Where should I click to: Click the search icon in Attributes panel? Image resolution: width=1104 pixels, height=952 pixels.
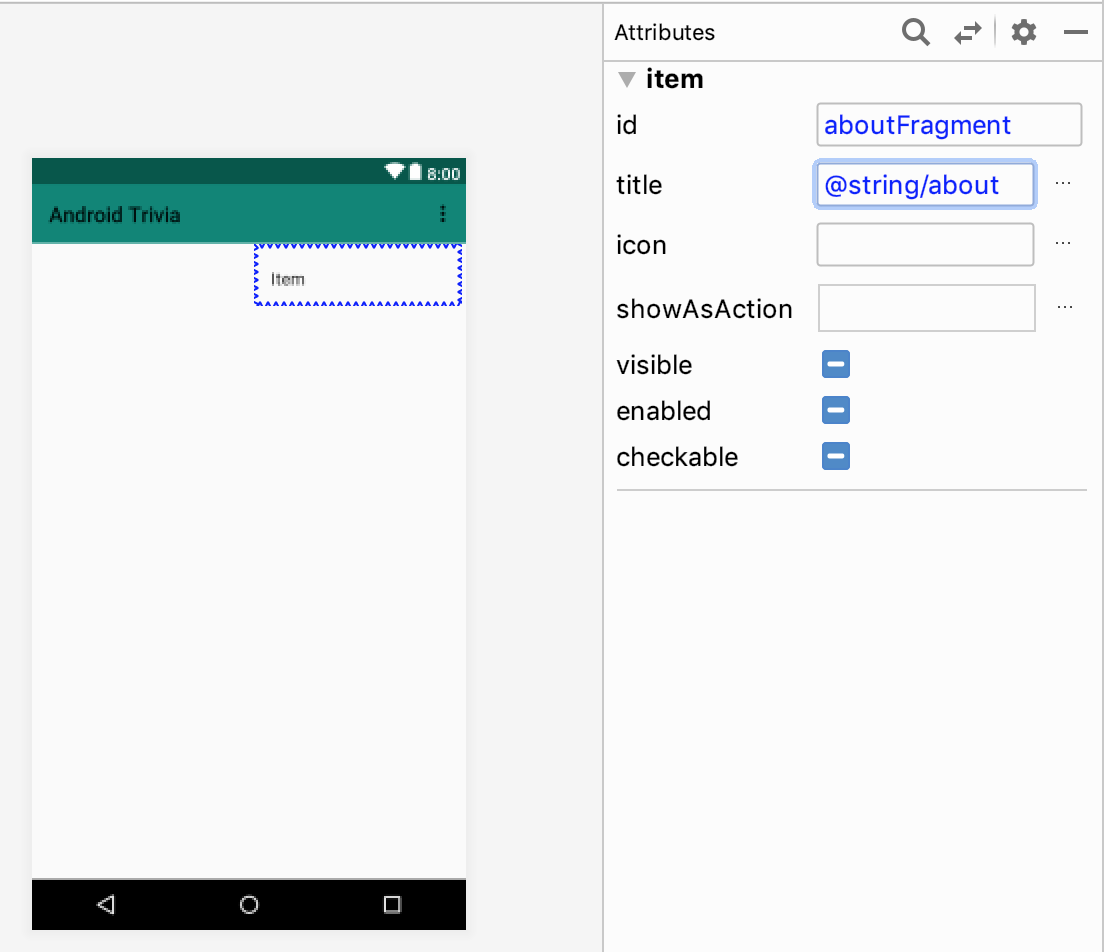coord(915,33)
